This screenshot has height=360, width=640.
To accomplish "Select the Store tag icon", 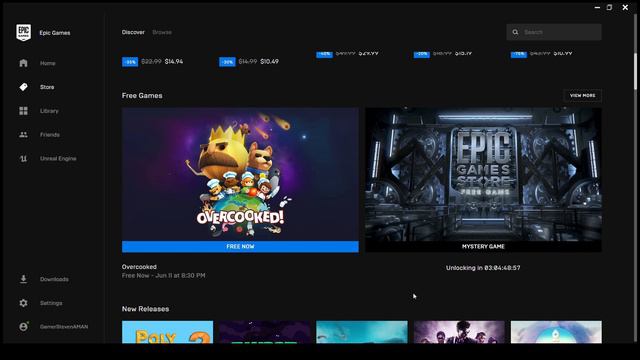I will (24, 87).
